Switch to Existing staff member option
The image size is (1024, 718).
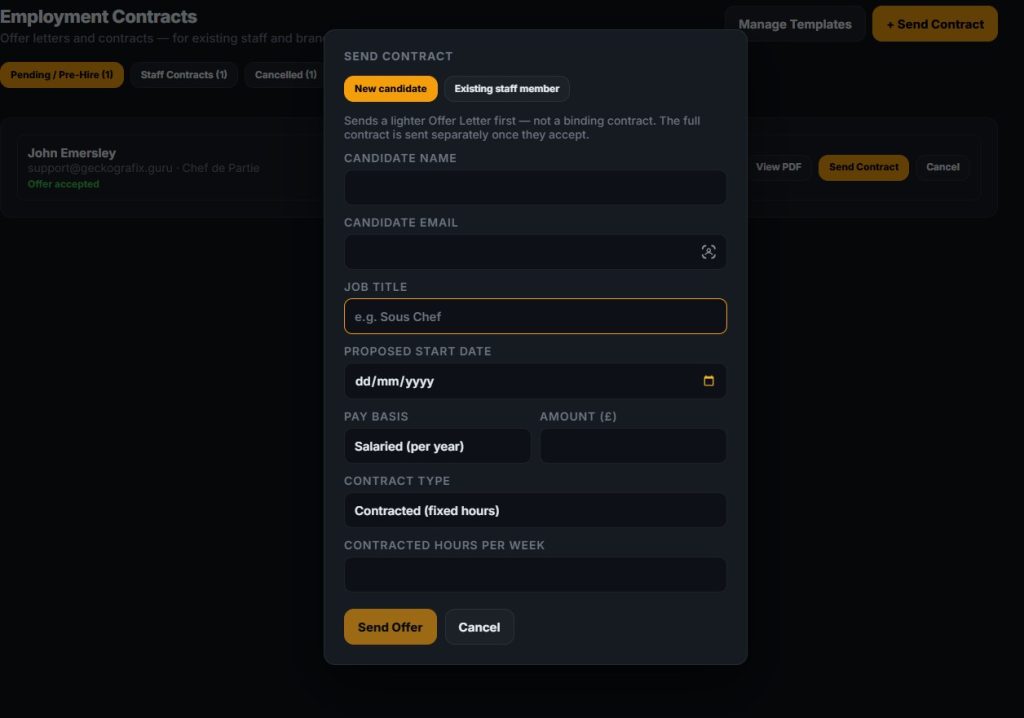tap(507, 89)
